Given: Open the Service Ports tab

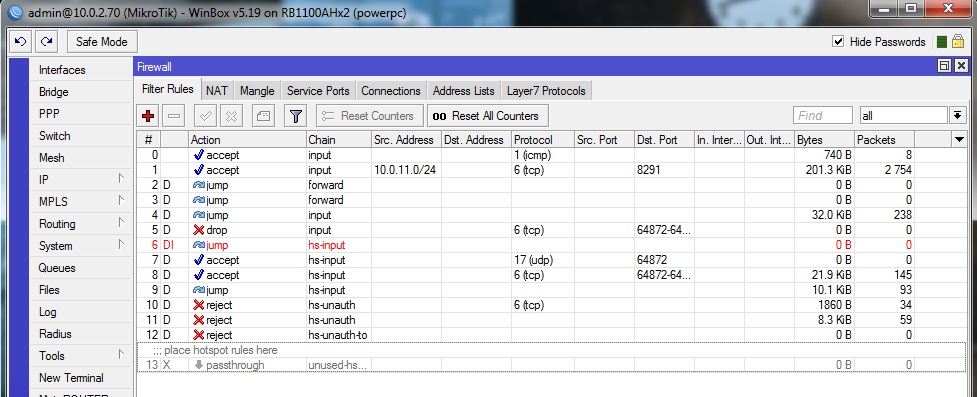Looking at the screenshot, I should pos(318,90).
